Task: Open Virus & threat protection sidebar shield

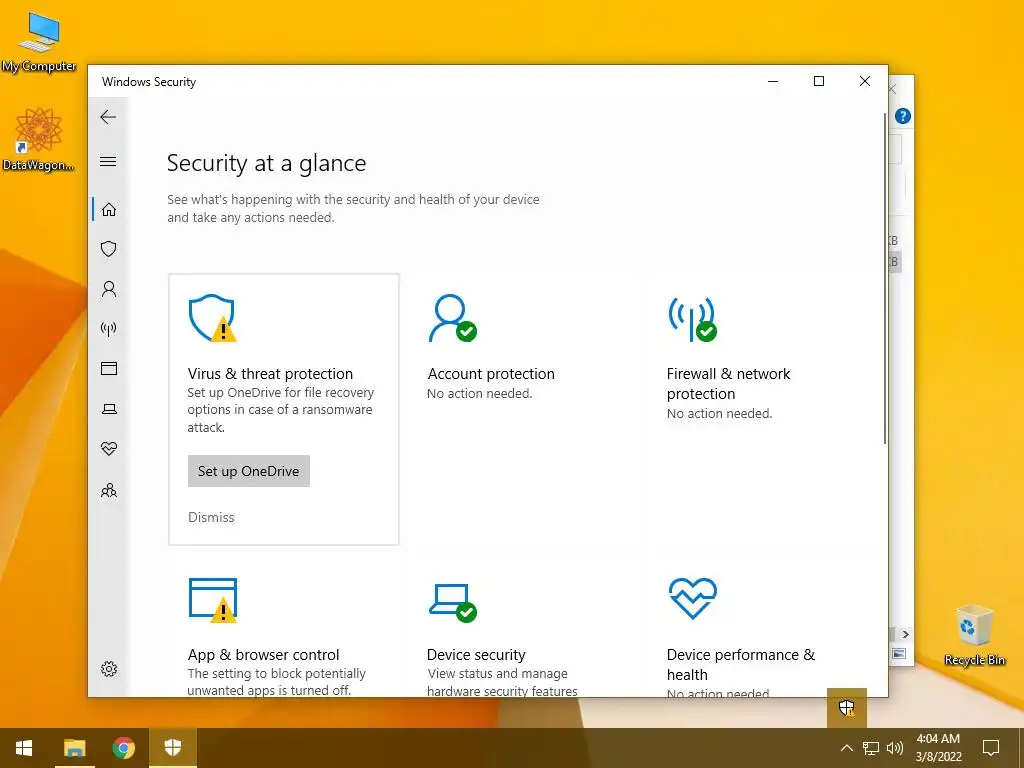Action: [x=109, y=249]
